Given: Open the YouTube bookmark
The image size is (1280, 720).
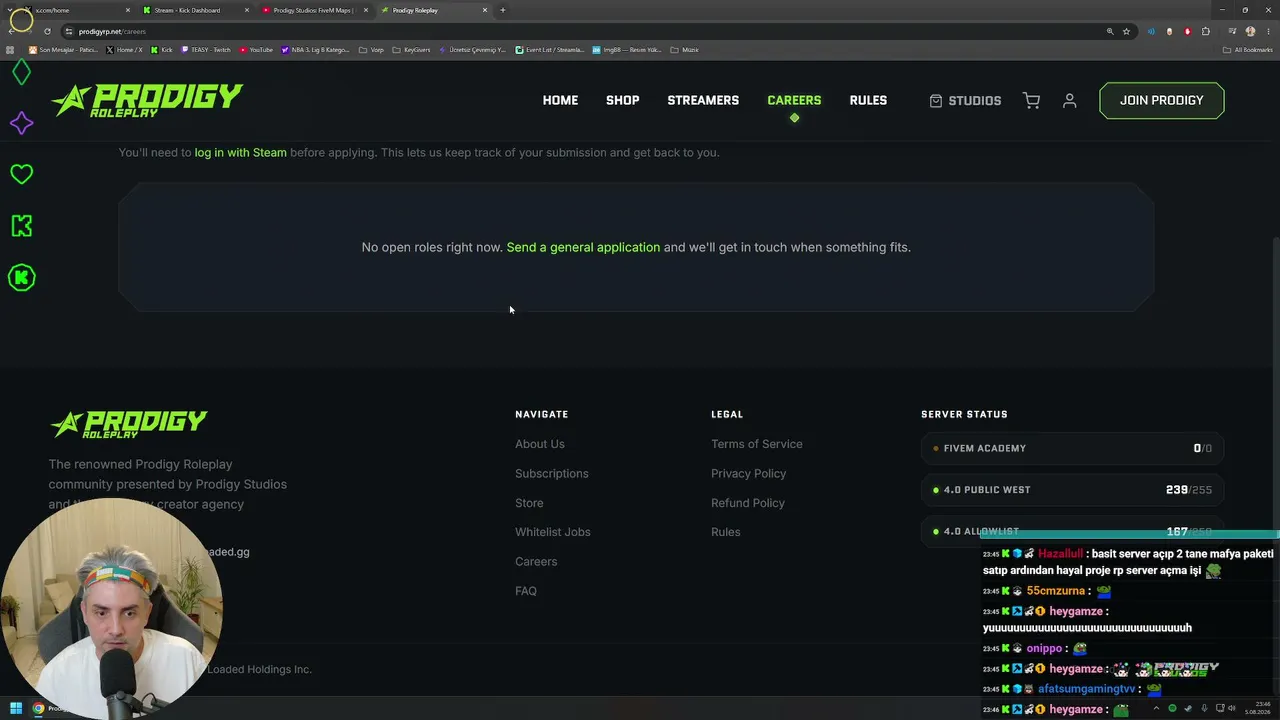Looking at the screenshot, I should 256,50.
